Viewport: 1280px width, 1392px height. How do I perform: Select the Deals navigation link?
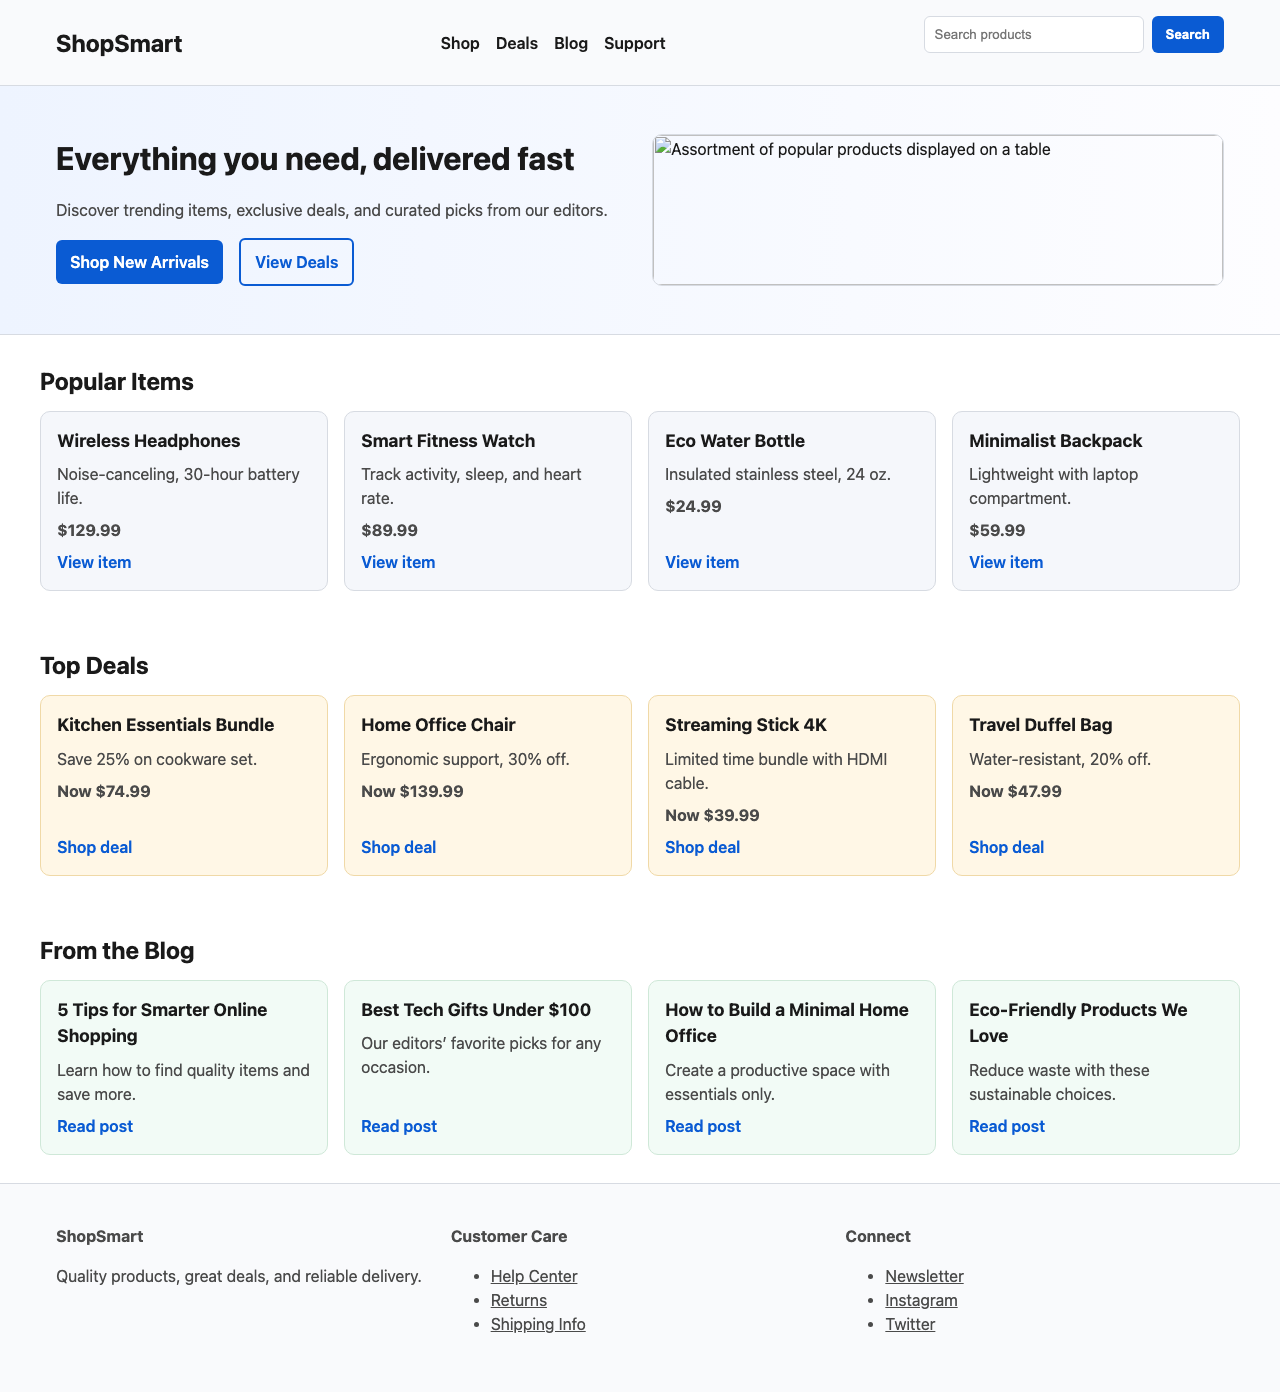pos(516,43)
